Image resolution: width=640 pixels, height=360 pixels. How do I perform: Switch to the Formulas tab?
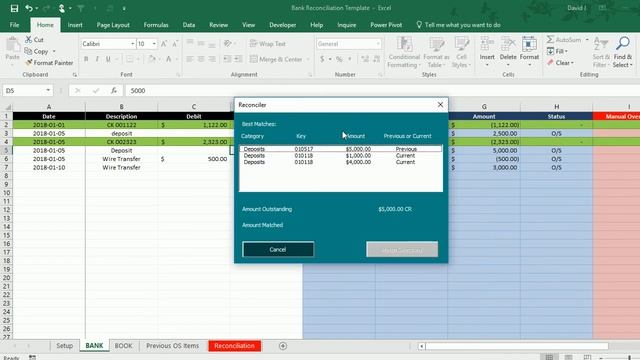[156, 25]
